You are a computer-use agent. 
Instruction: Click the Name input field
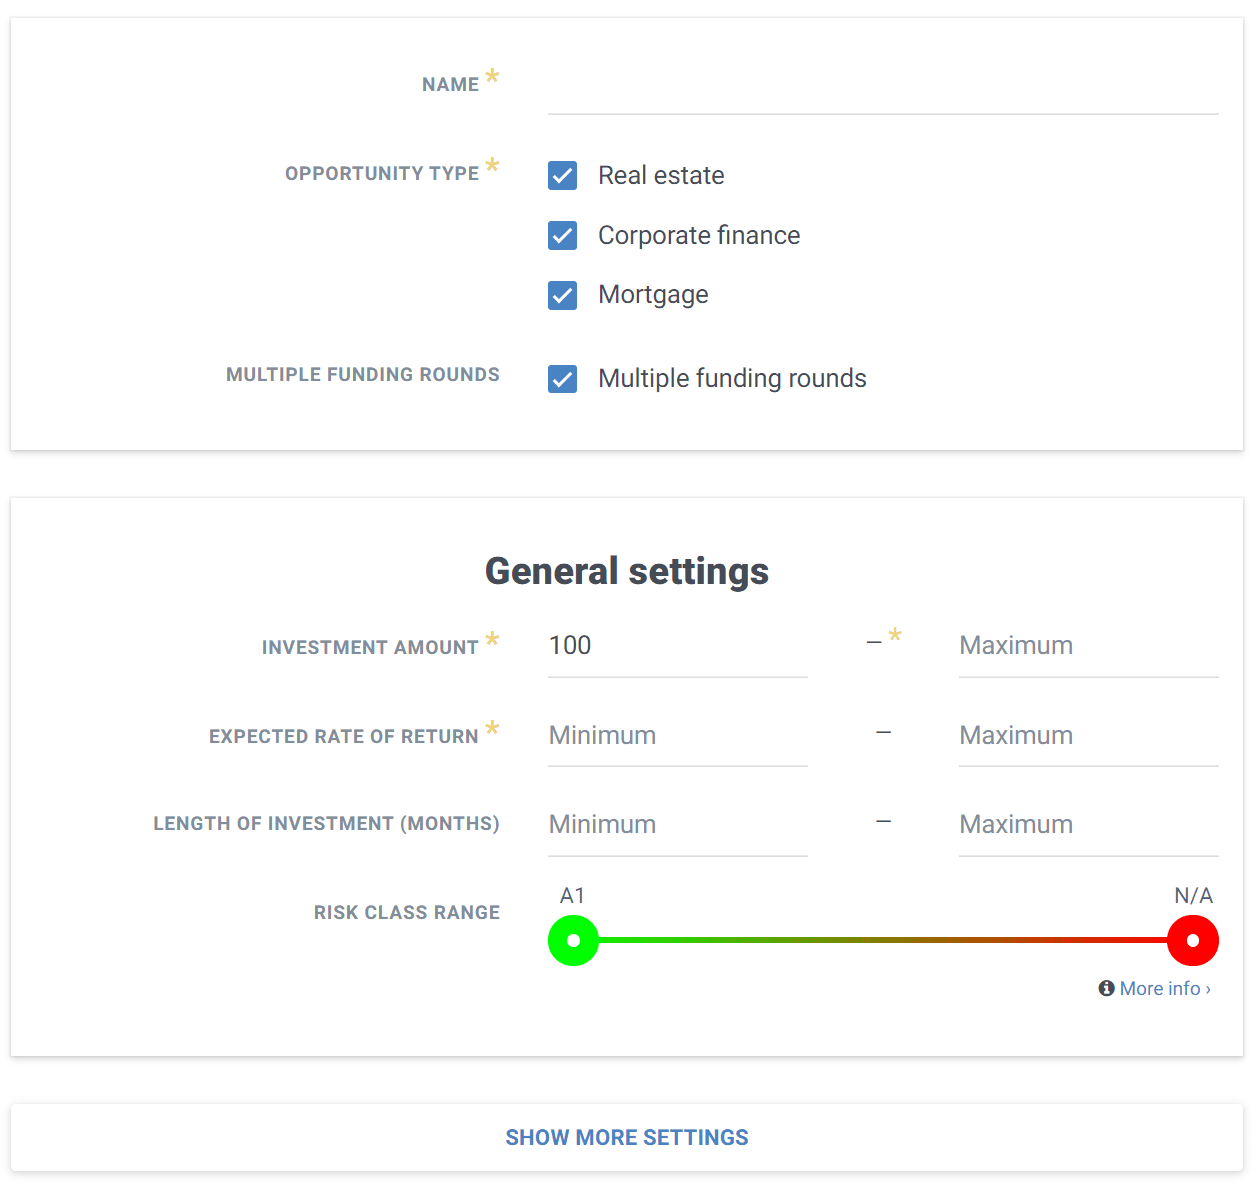point(883,86)
